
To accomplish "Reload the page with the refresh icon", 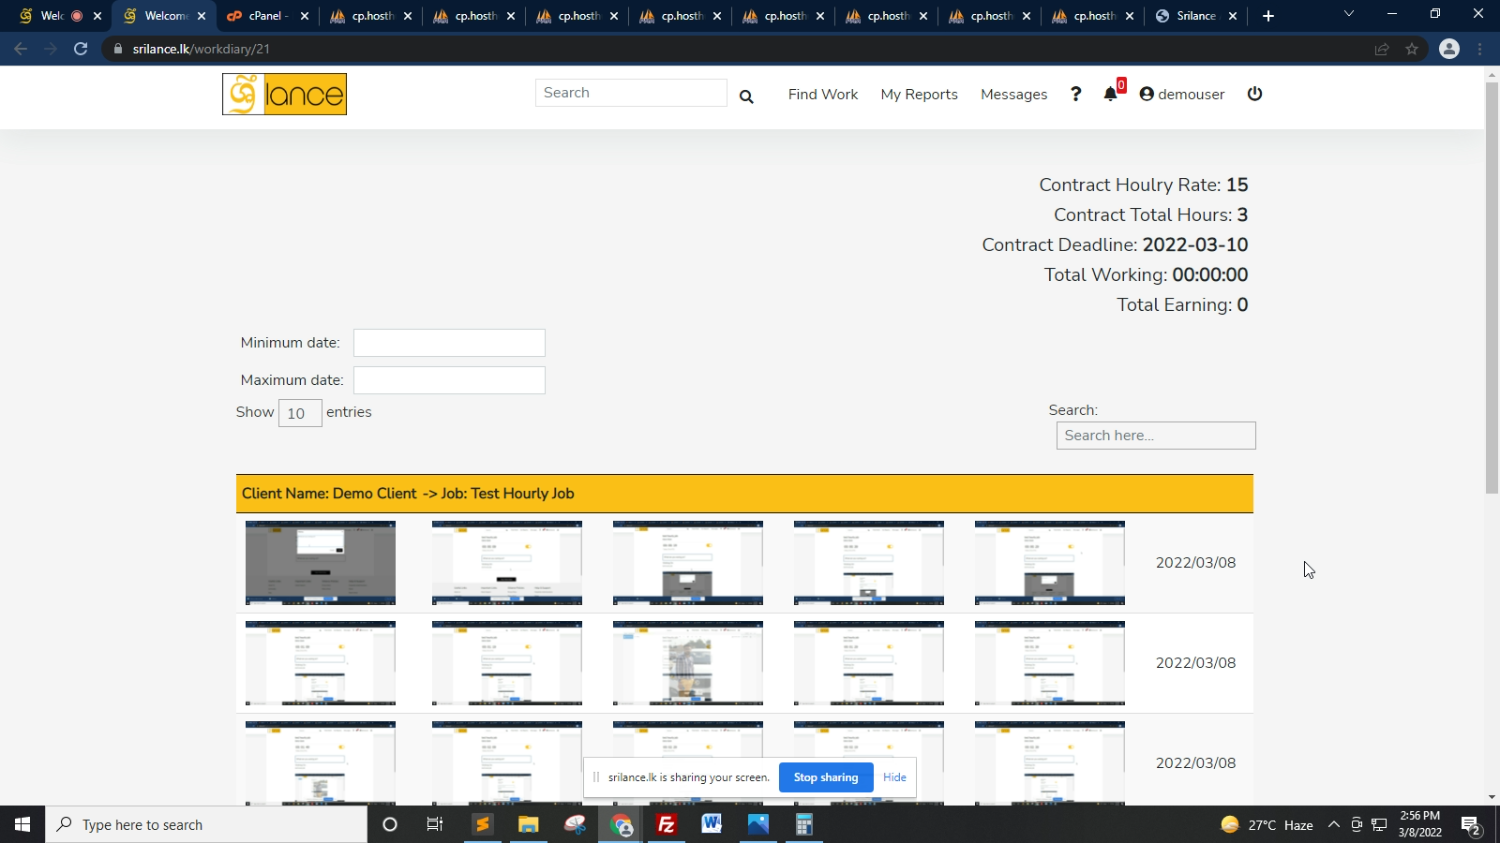I will tap(81, 49).
